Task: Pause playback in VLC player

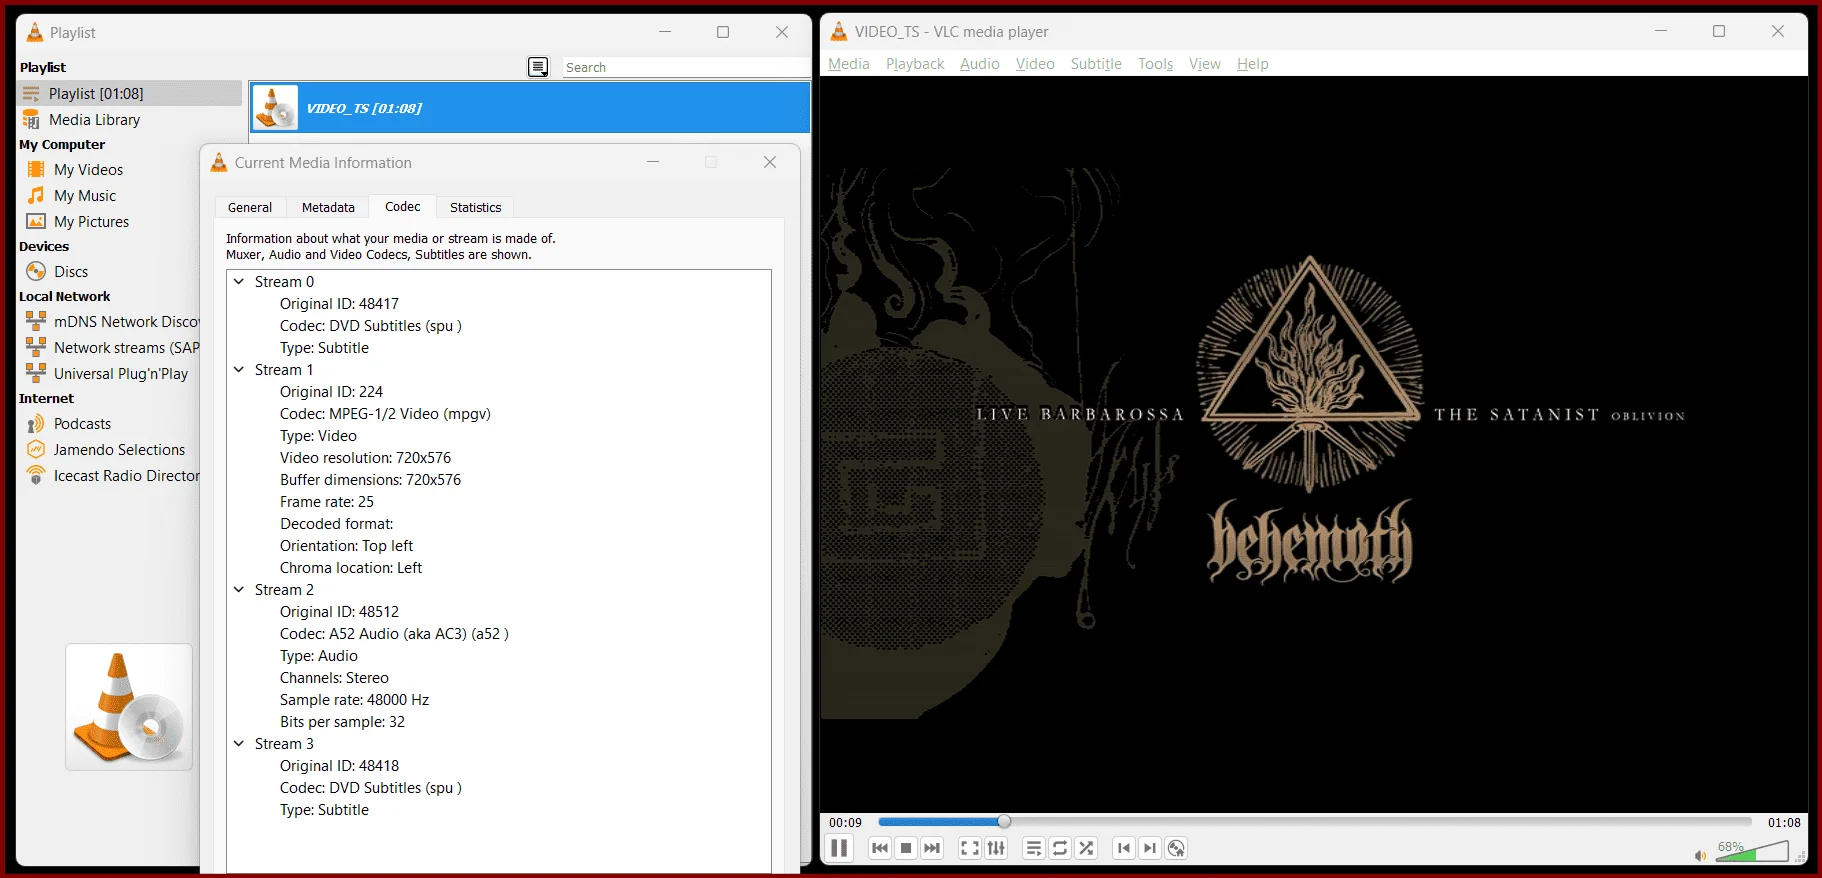Action: (840, 848)
